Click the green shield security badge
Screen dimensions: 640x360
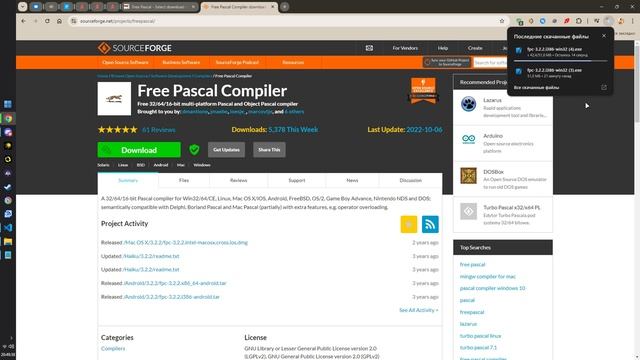(x=194, y=150)
